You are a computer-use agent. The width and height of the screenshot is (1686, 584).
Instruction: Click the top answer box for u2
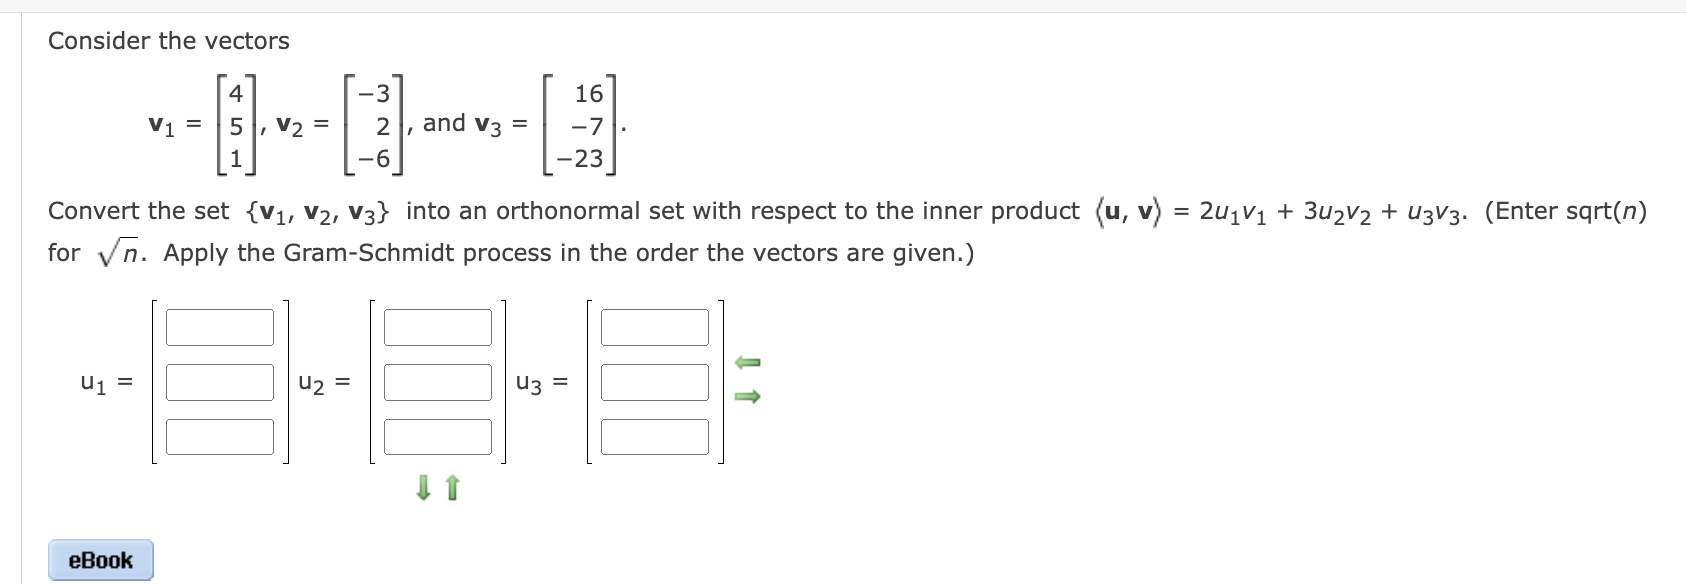click(438, 325)
